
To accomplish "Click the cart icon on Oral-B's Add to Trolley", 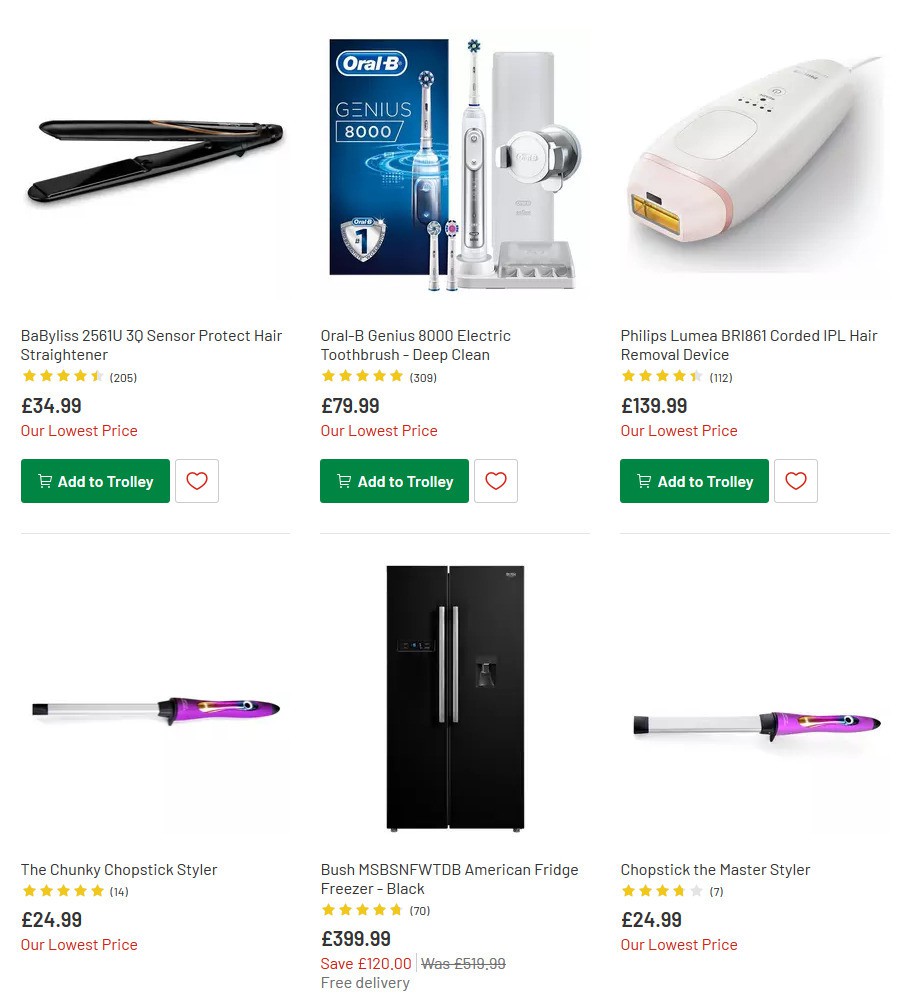I will pyautogui.click(x=344, y=481).
